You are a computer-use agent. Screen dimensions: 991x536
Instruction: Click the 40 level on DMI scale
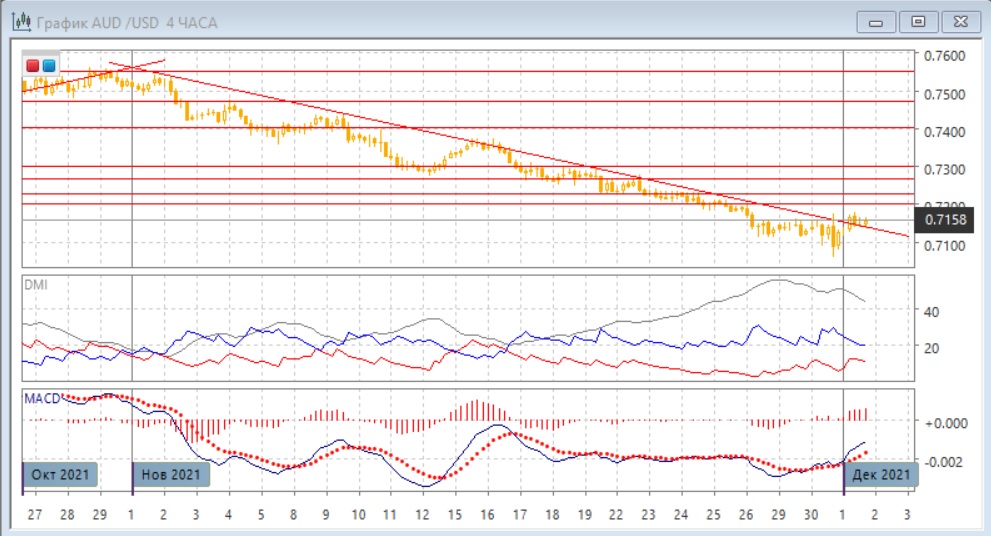930,312
